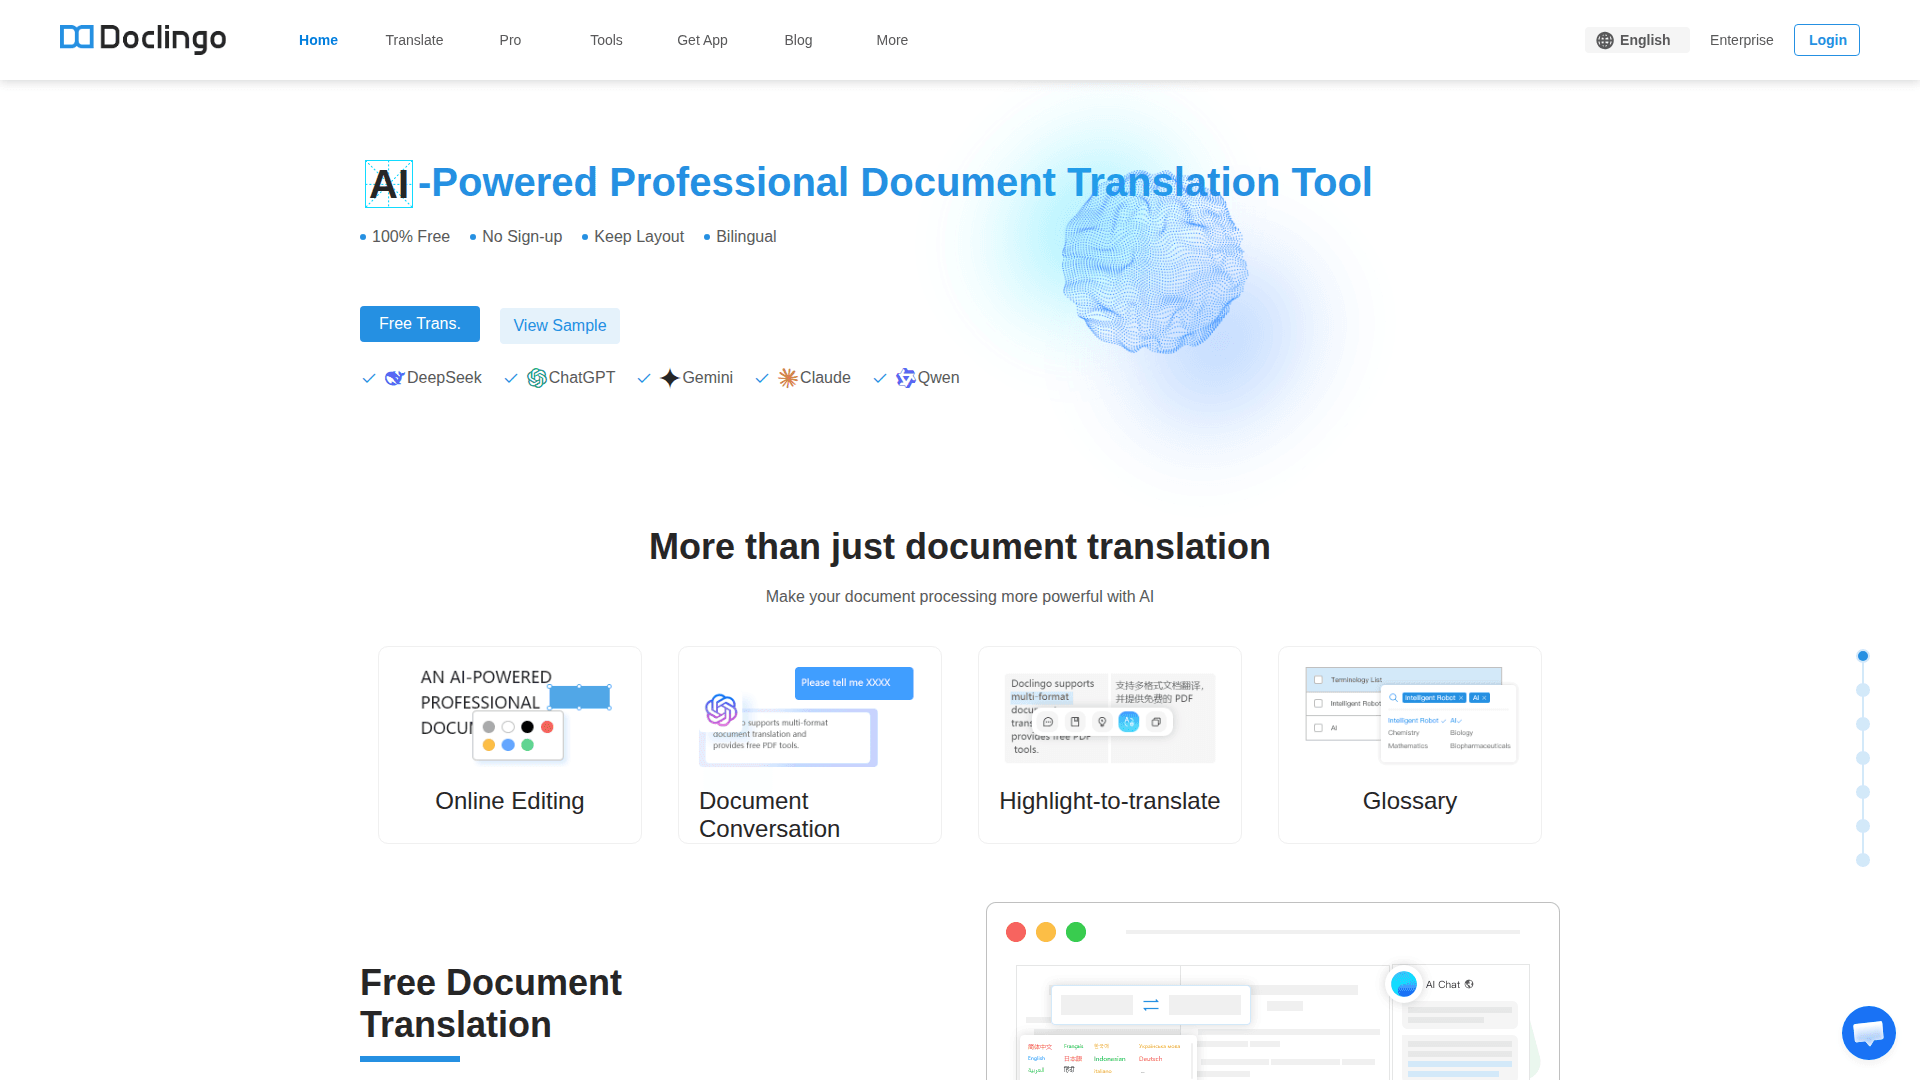Click the ChatGPT logo icon
1920x1080 pixels.
tap(537, 378)
